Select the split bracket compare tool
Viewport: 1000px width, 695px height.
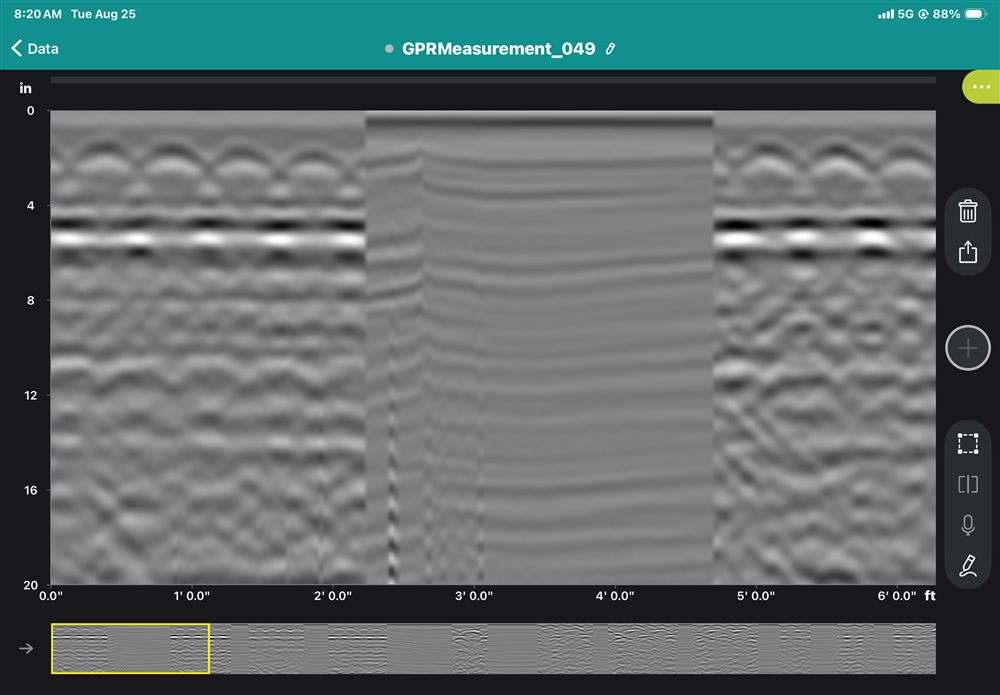click(967, 485)
